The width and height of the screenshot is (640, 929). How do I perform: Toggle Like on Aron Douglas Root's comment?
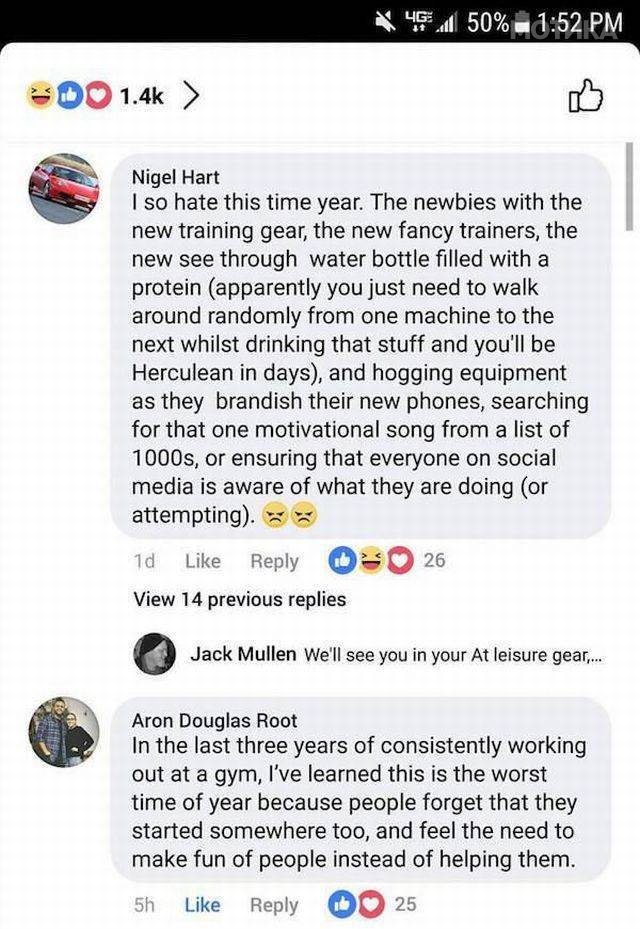coord(202,904)
